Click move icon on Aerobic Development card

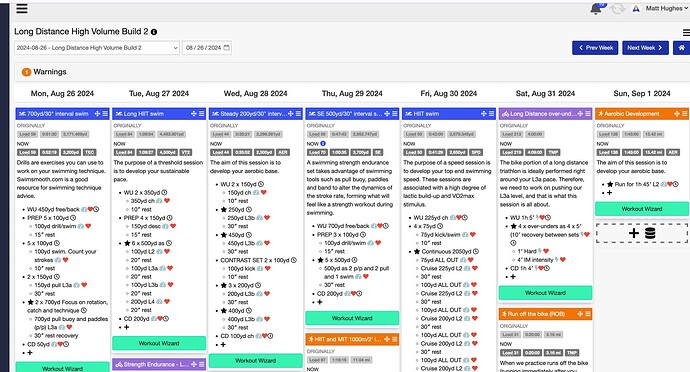pos(677,114)
